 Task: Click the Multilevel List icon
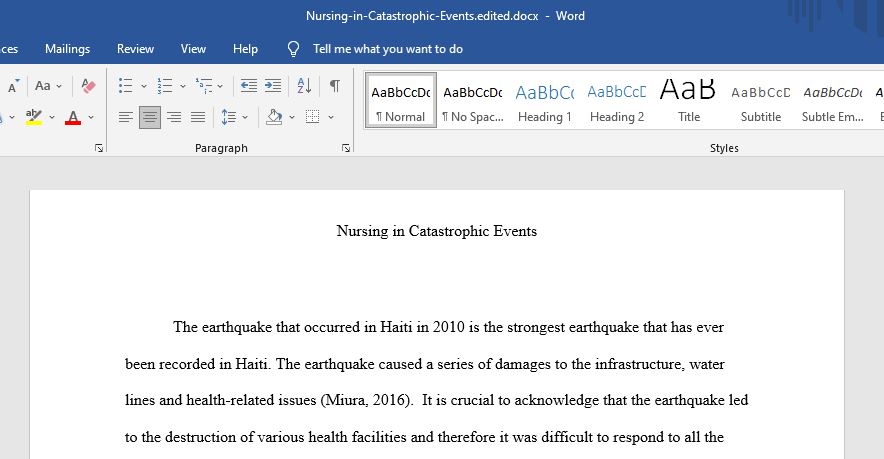click(x=204, y=86)
